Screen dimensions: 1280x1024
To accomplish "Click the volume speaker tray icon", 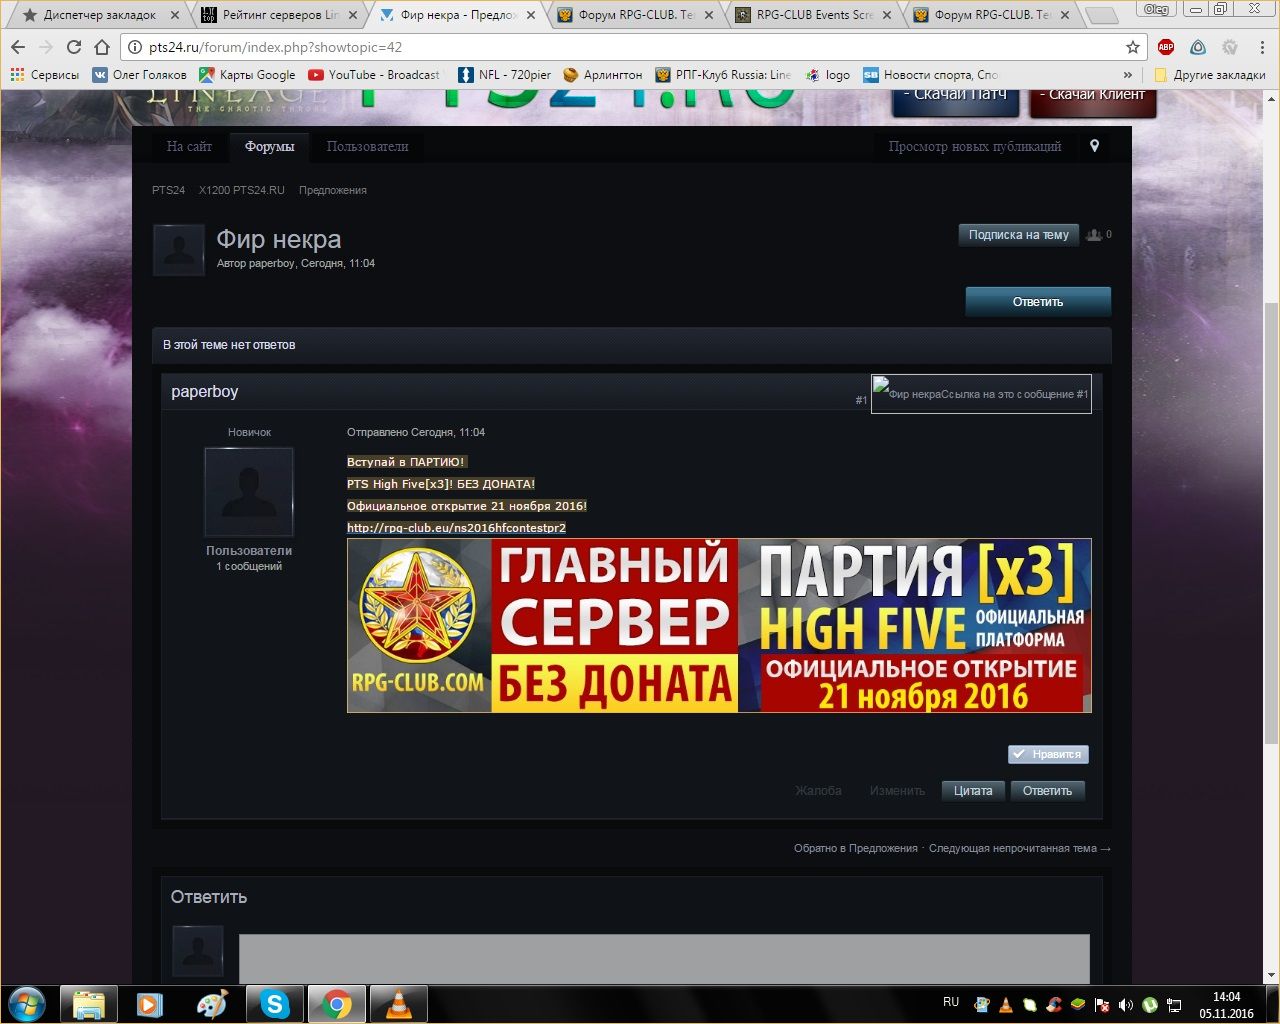I will [x=1126, y=1005].
